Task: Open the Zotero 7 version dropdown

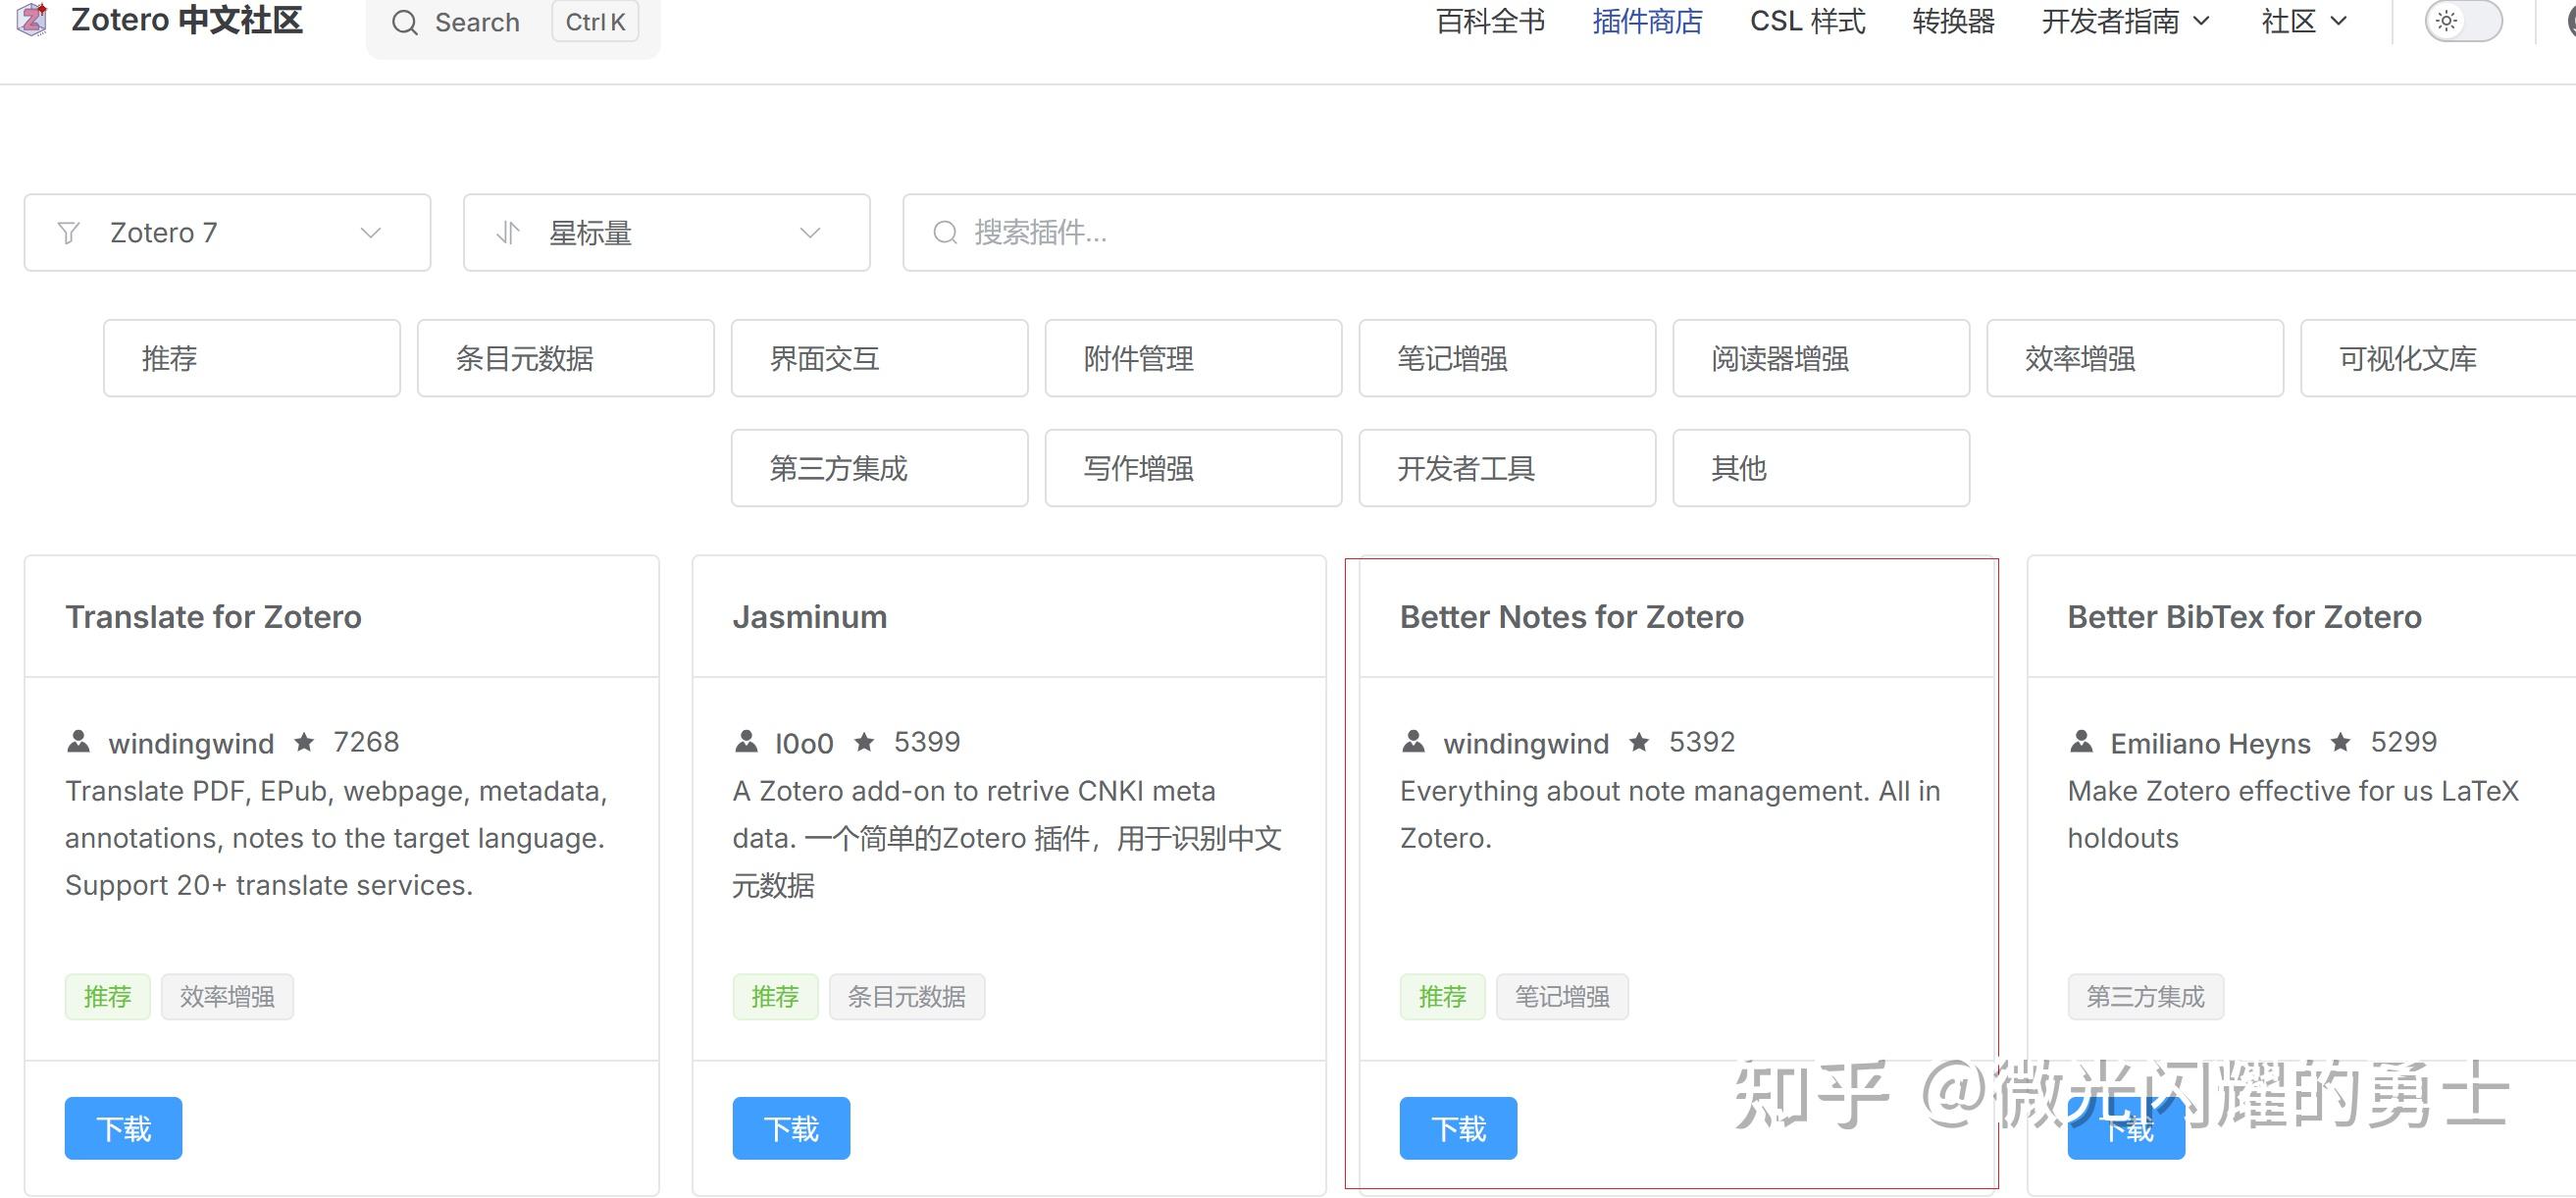Action: tap(228, 233)
